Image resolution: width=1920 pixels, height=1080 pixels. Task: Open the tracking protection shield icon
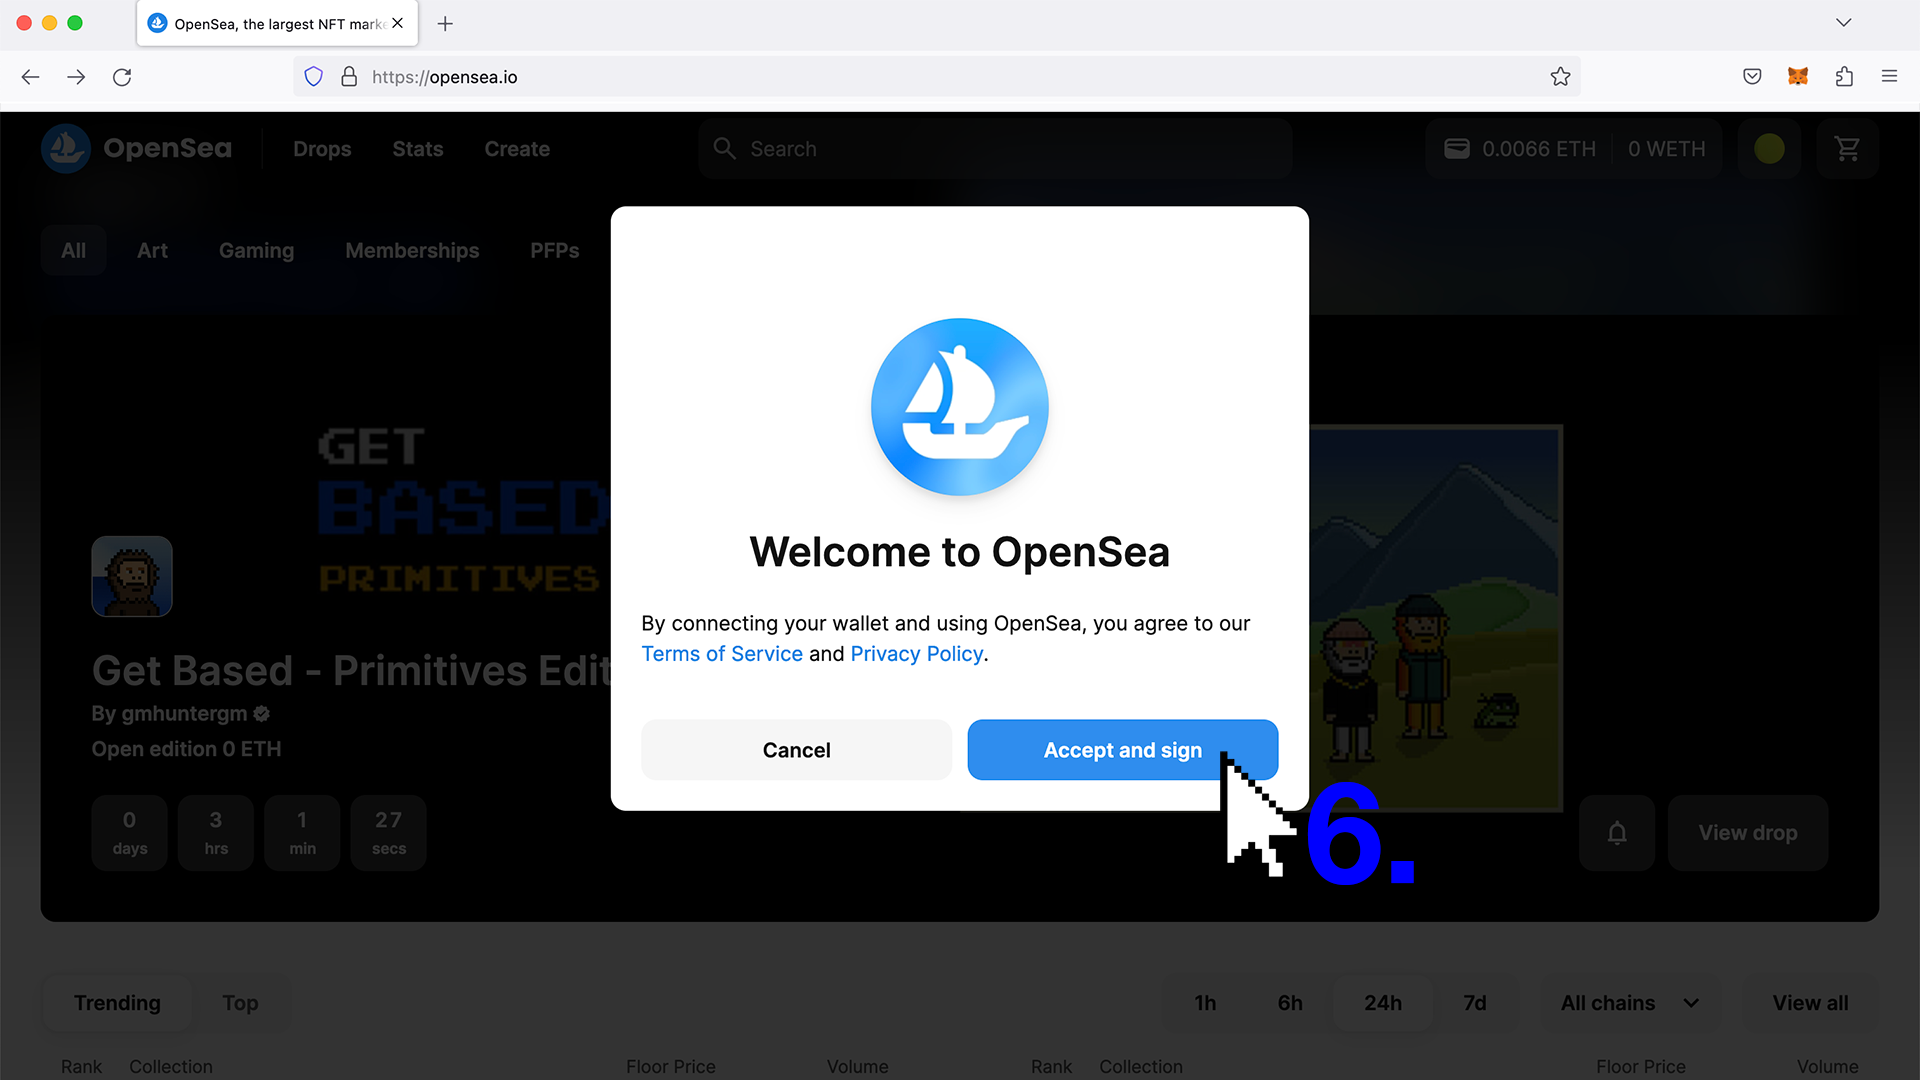314,77
